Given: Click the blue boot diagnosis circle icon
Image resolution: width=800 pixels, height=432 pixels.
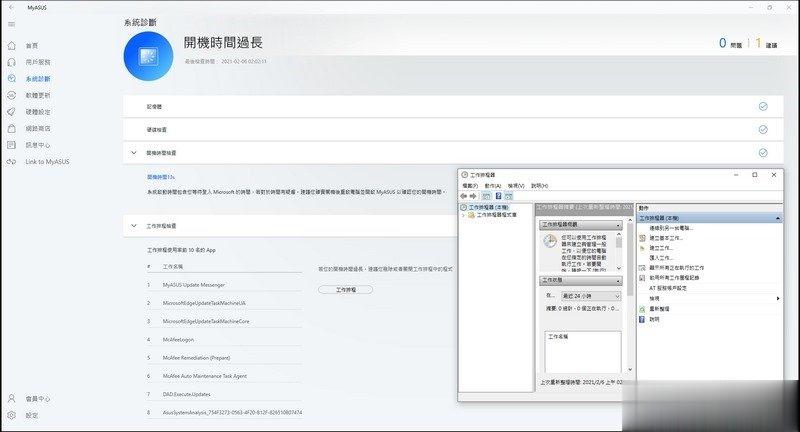Looking at the screenshot, I should [148, 56].
